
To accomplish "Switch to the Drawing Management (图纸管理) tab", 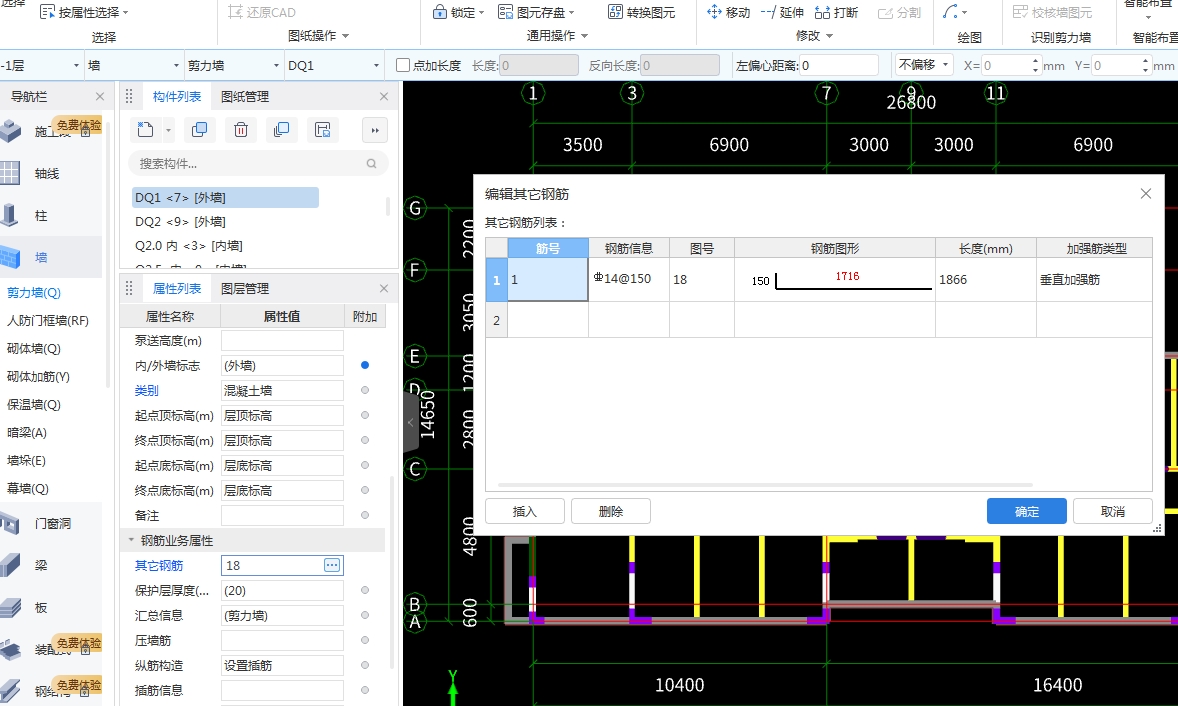I will [x=245, y=96].
